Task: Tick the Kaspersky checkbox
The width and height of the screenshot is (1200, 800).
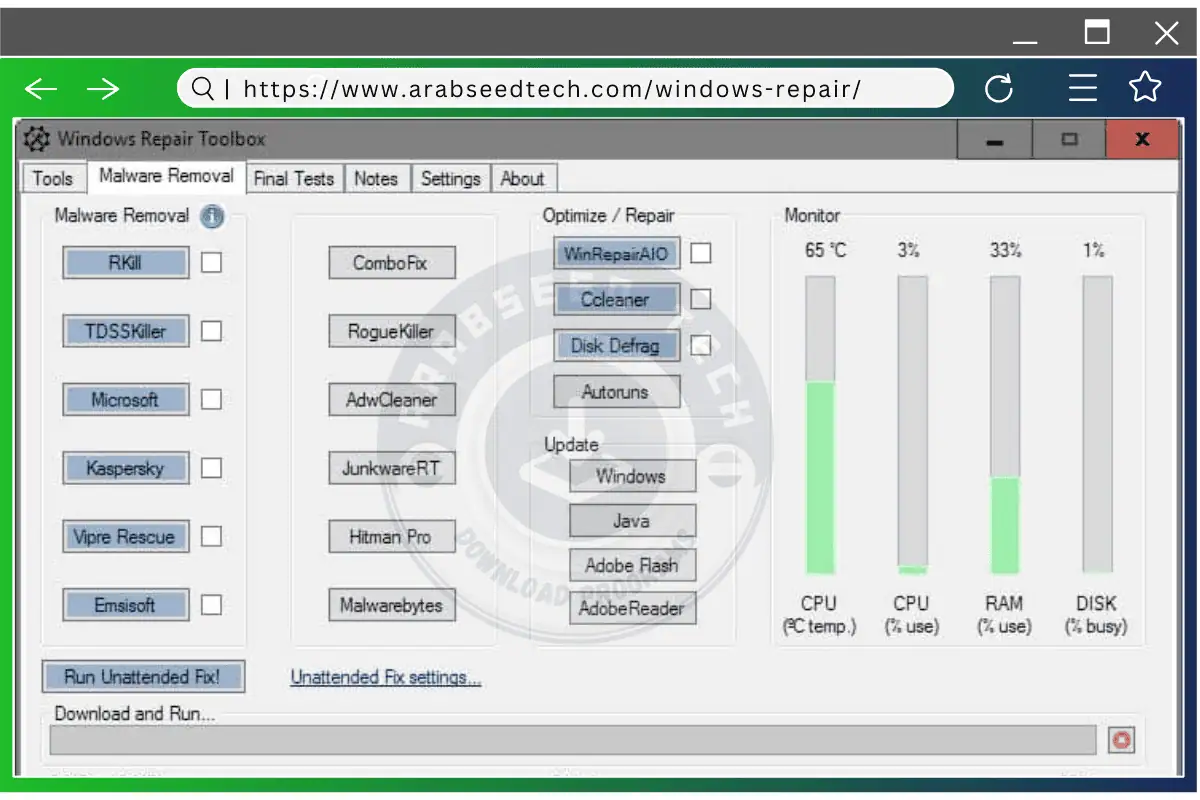Action: click(211, 468)
